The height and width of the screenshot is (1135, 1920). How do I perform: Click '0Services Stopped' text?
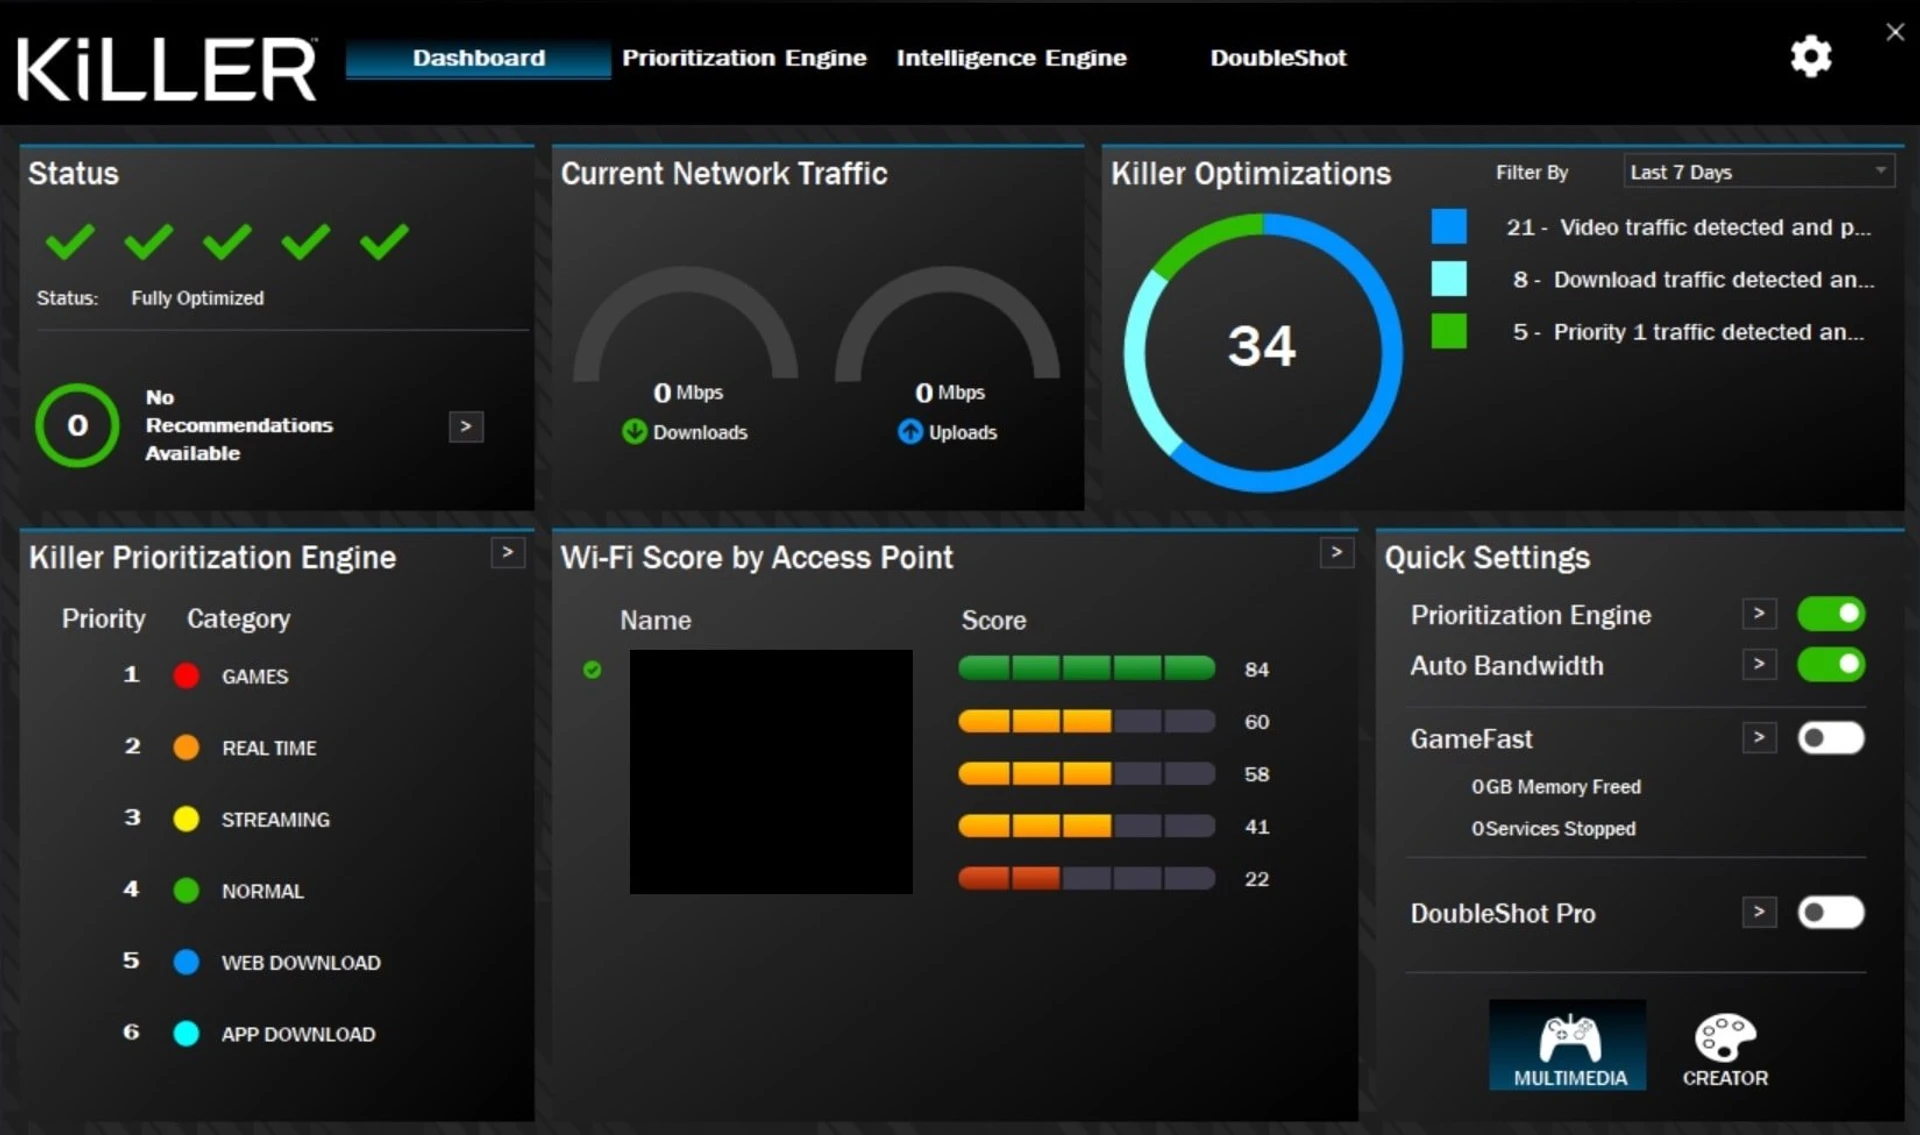pos(1553,829)
